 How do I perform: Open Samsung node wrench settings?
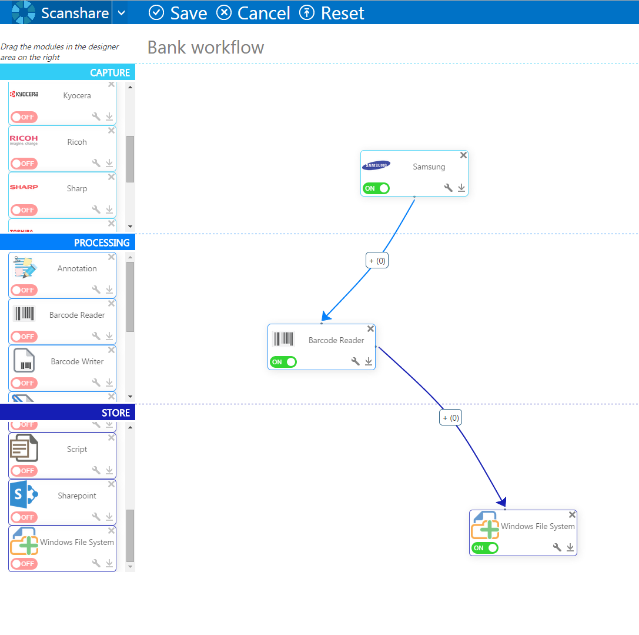(448, 188)
